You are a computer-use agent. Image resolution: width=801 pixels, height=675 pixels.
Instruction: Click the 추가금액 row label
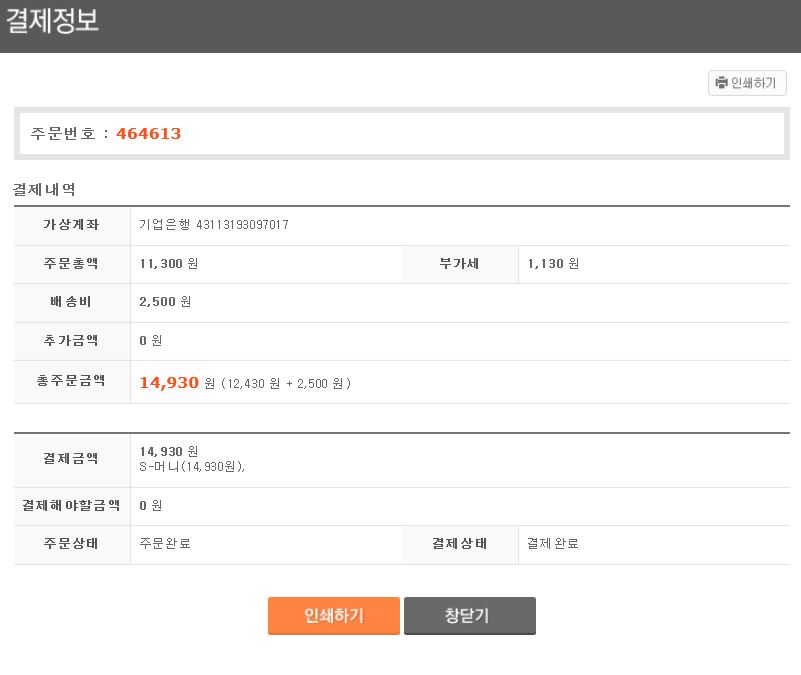pos(71,340)
